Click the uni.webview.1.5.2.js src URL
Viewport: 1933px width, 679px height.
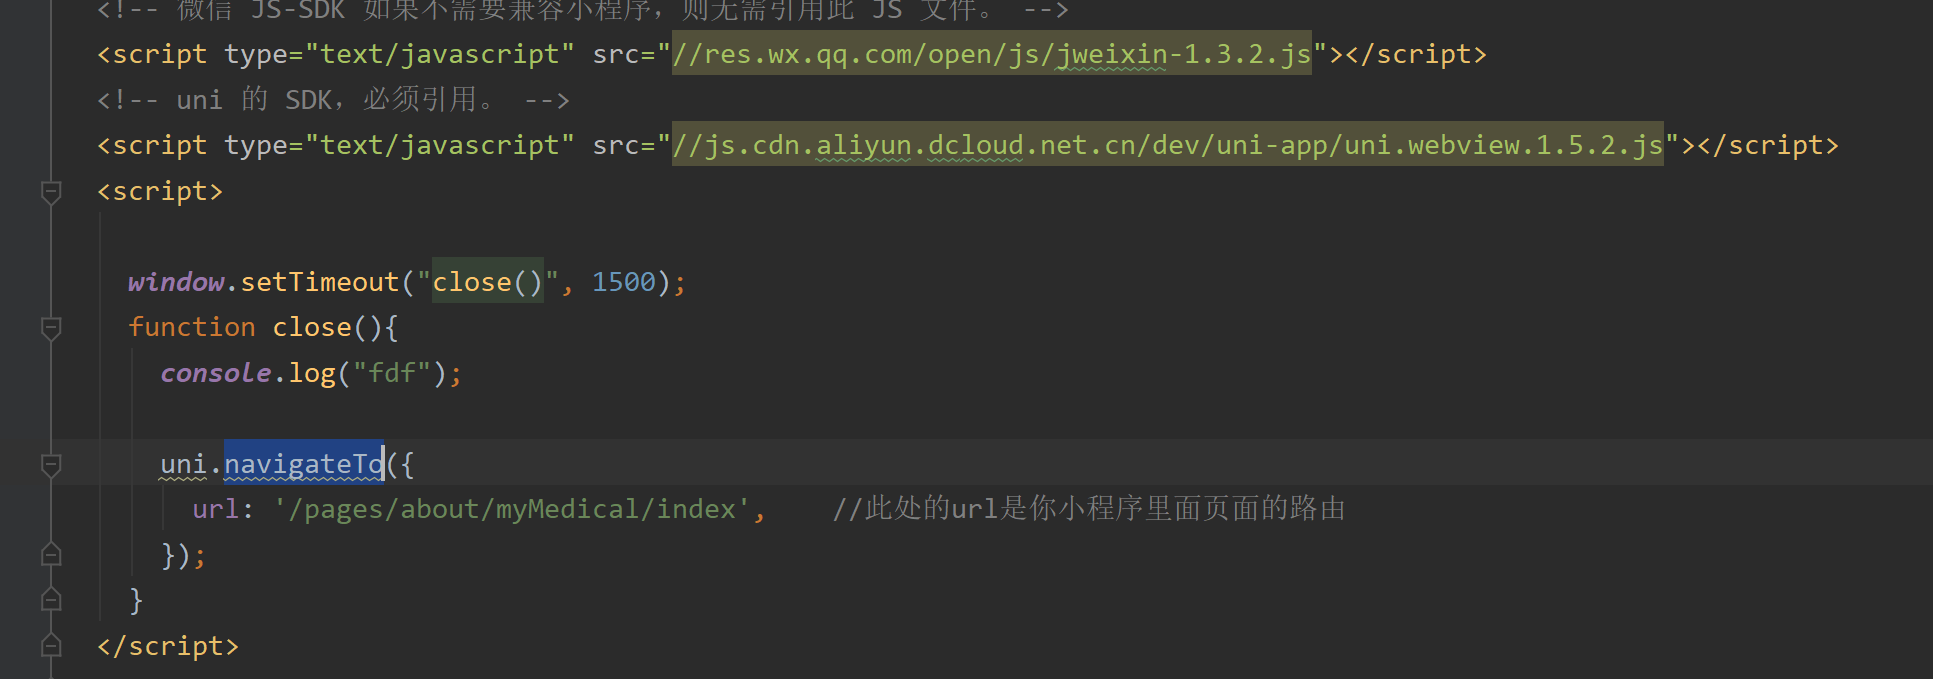pos(1167,145)
